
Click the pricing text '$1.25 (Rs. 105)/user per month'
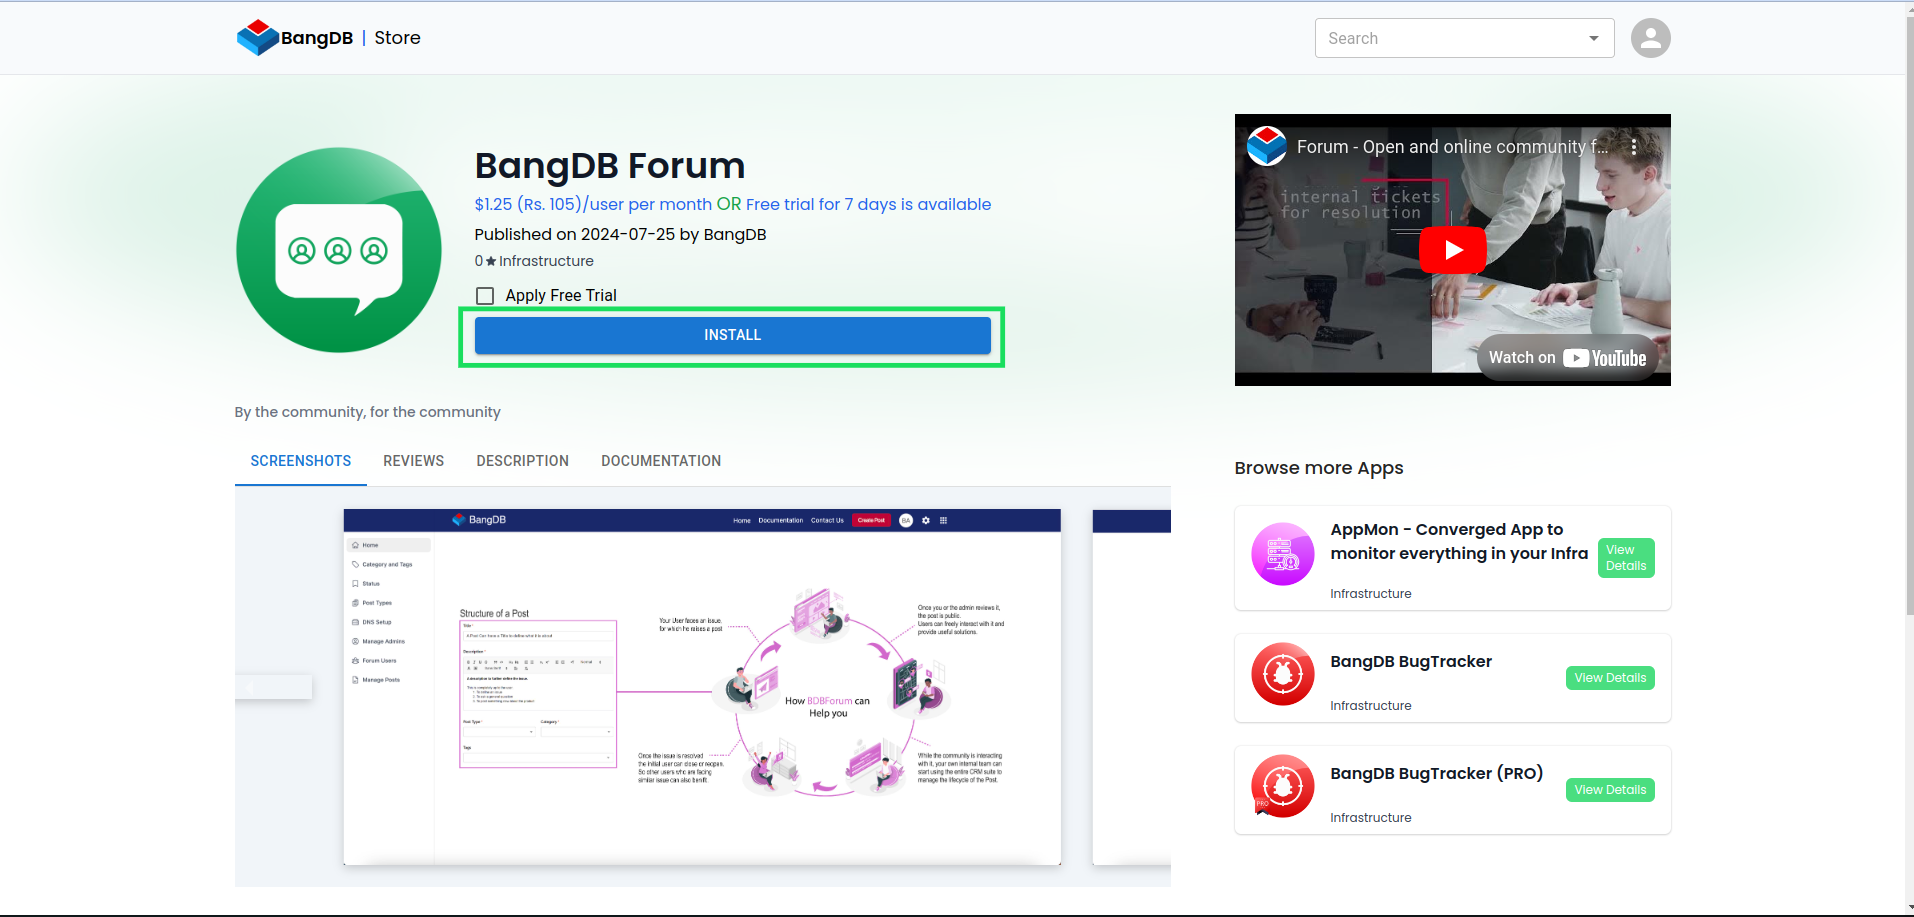[593, 204]
